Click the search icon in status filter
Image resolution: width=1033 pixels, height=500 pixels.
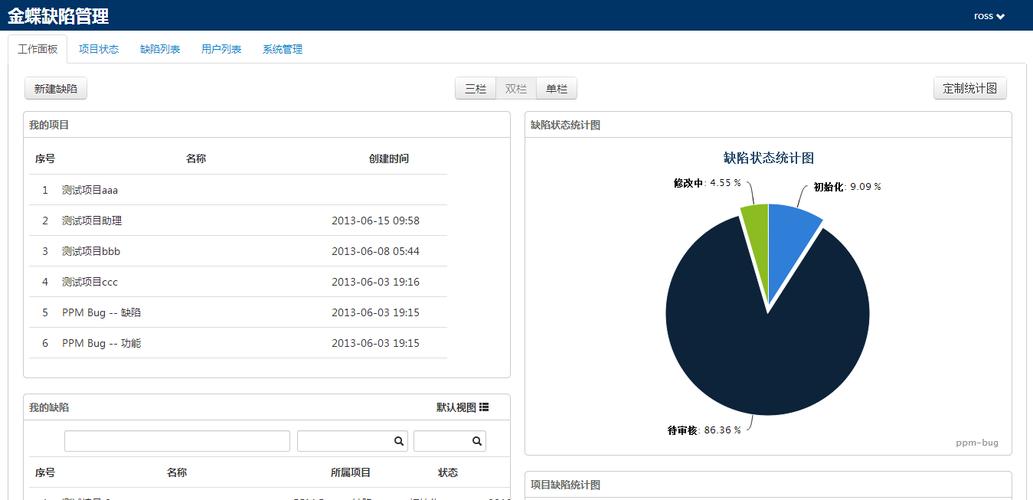(x=476, y=441)
